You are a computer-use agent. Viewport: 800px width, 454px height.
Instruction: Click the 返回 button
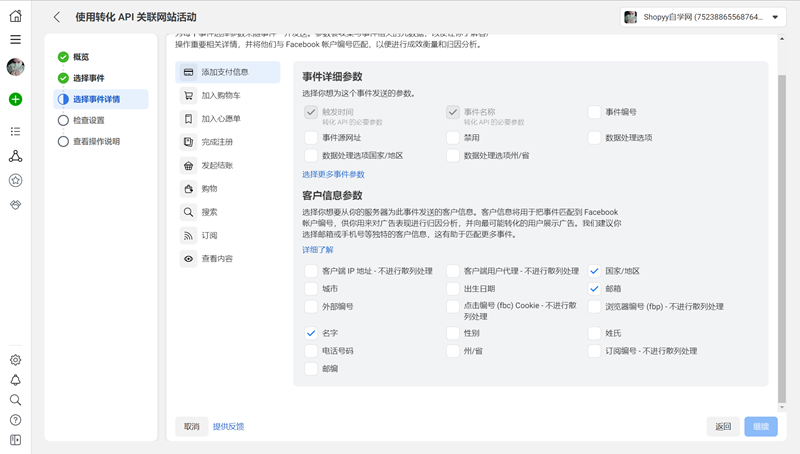pos(723,426)
